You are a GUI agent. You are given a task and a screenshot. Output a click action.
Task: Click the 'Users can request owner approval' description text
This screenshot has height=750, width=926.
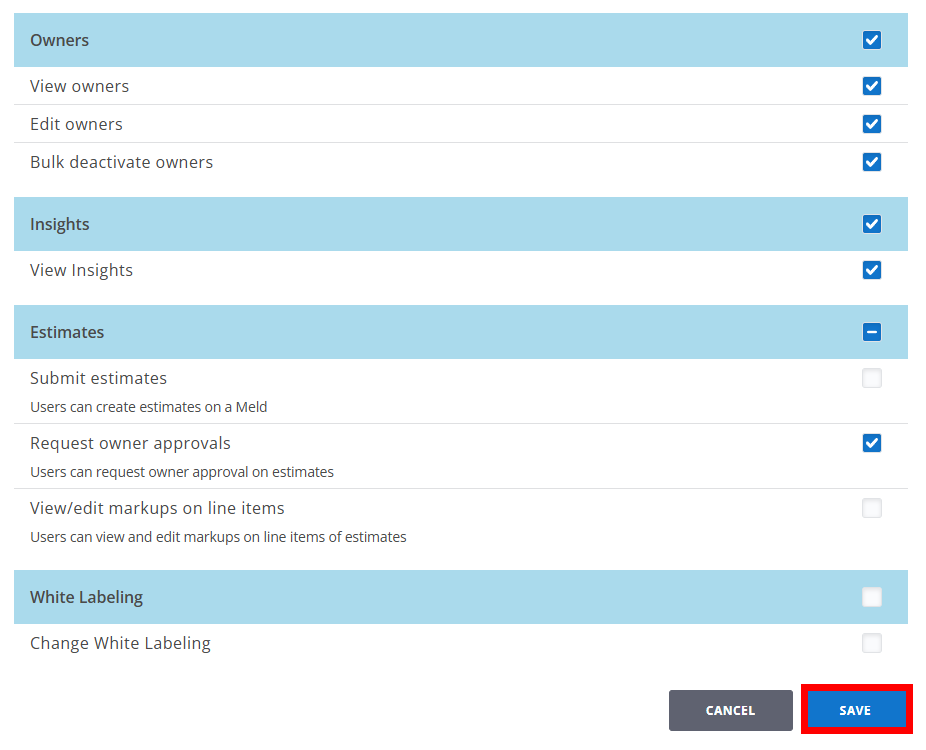(181, 472)
